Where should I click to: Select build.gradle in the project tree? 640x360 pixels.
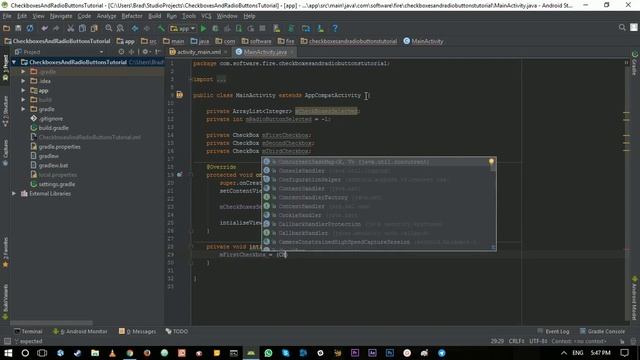click(53, 128)
